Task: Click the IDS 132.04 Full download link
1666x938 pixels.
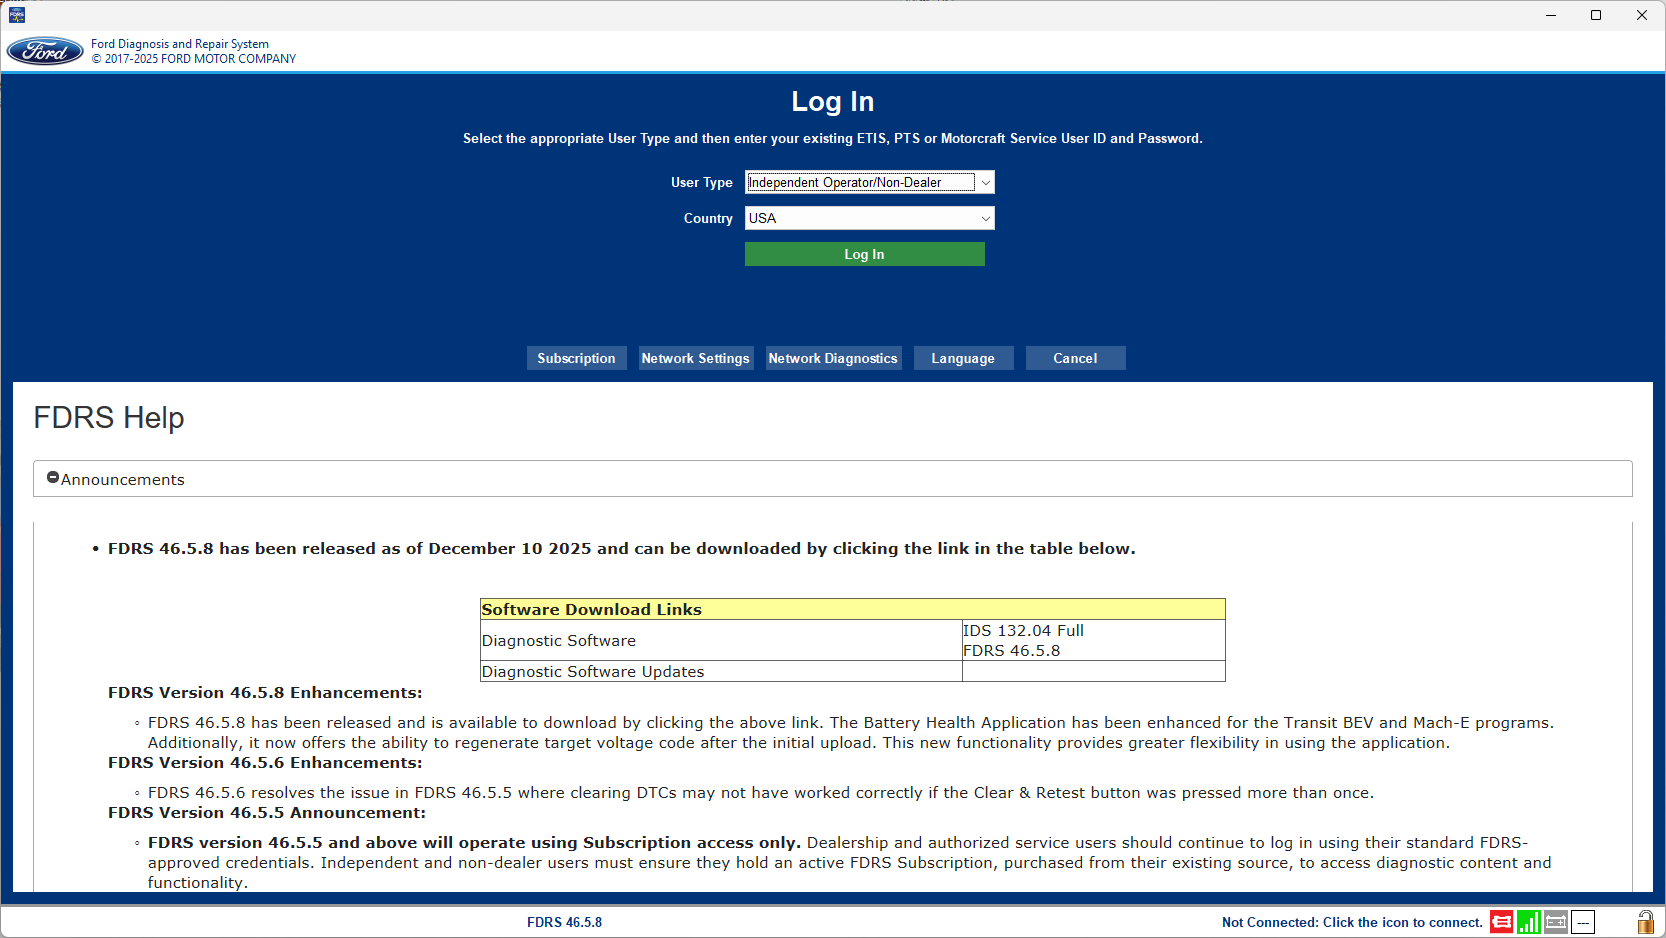Action: [1023, 631]
